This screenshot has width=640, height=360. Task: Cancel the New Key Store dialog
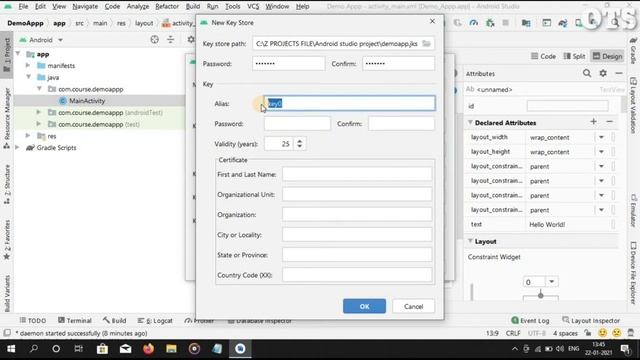[413, 306]
